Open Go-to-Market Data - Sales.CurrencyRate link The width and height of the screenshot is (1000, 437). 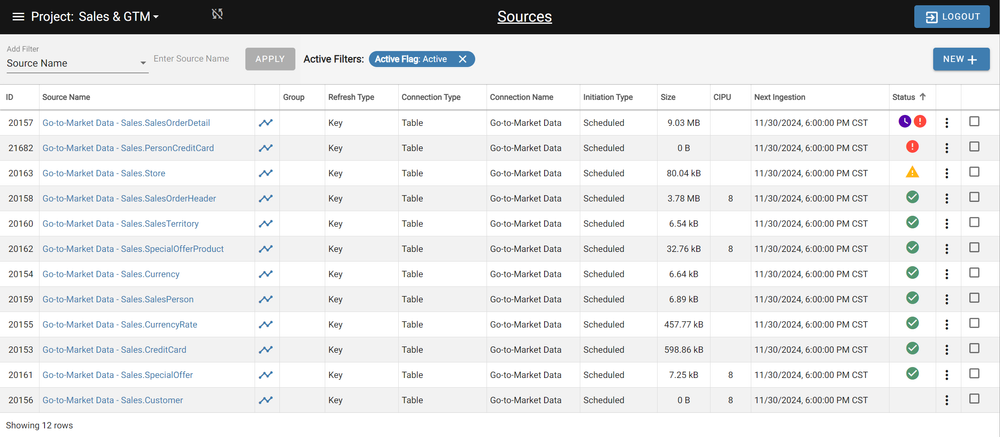(120, 325)
